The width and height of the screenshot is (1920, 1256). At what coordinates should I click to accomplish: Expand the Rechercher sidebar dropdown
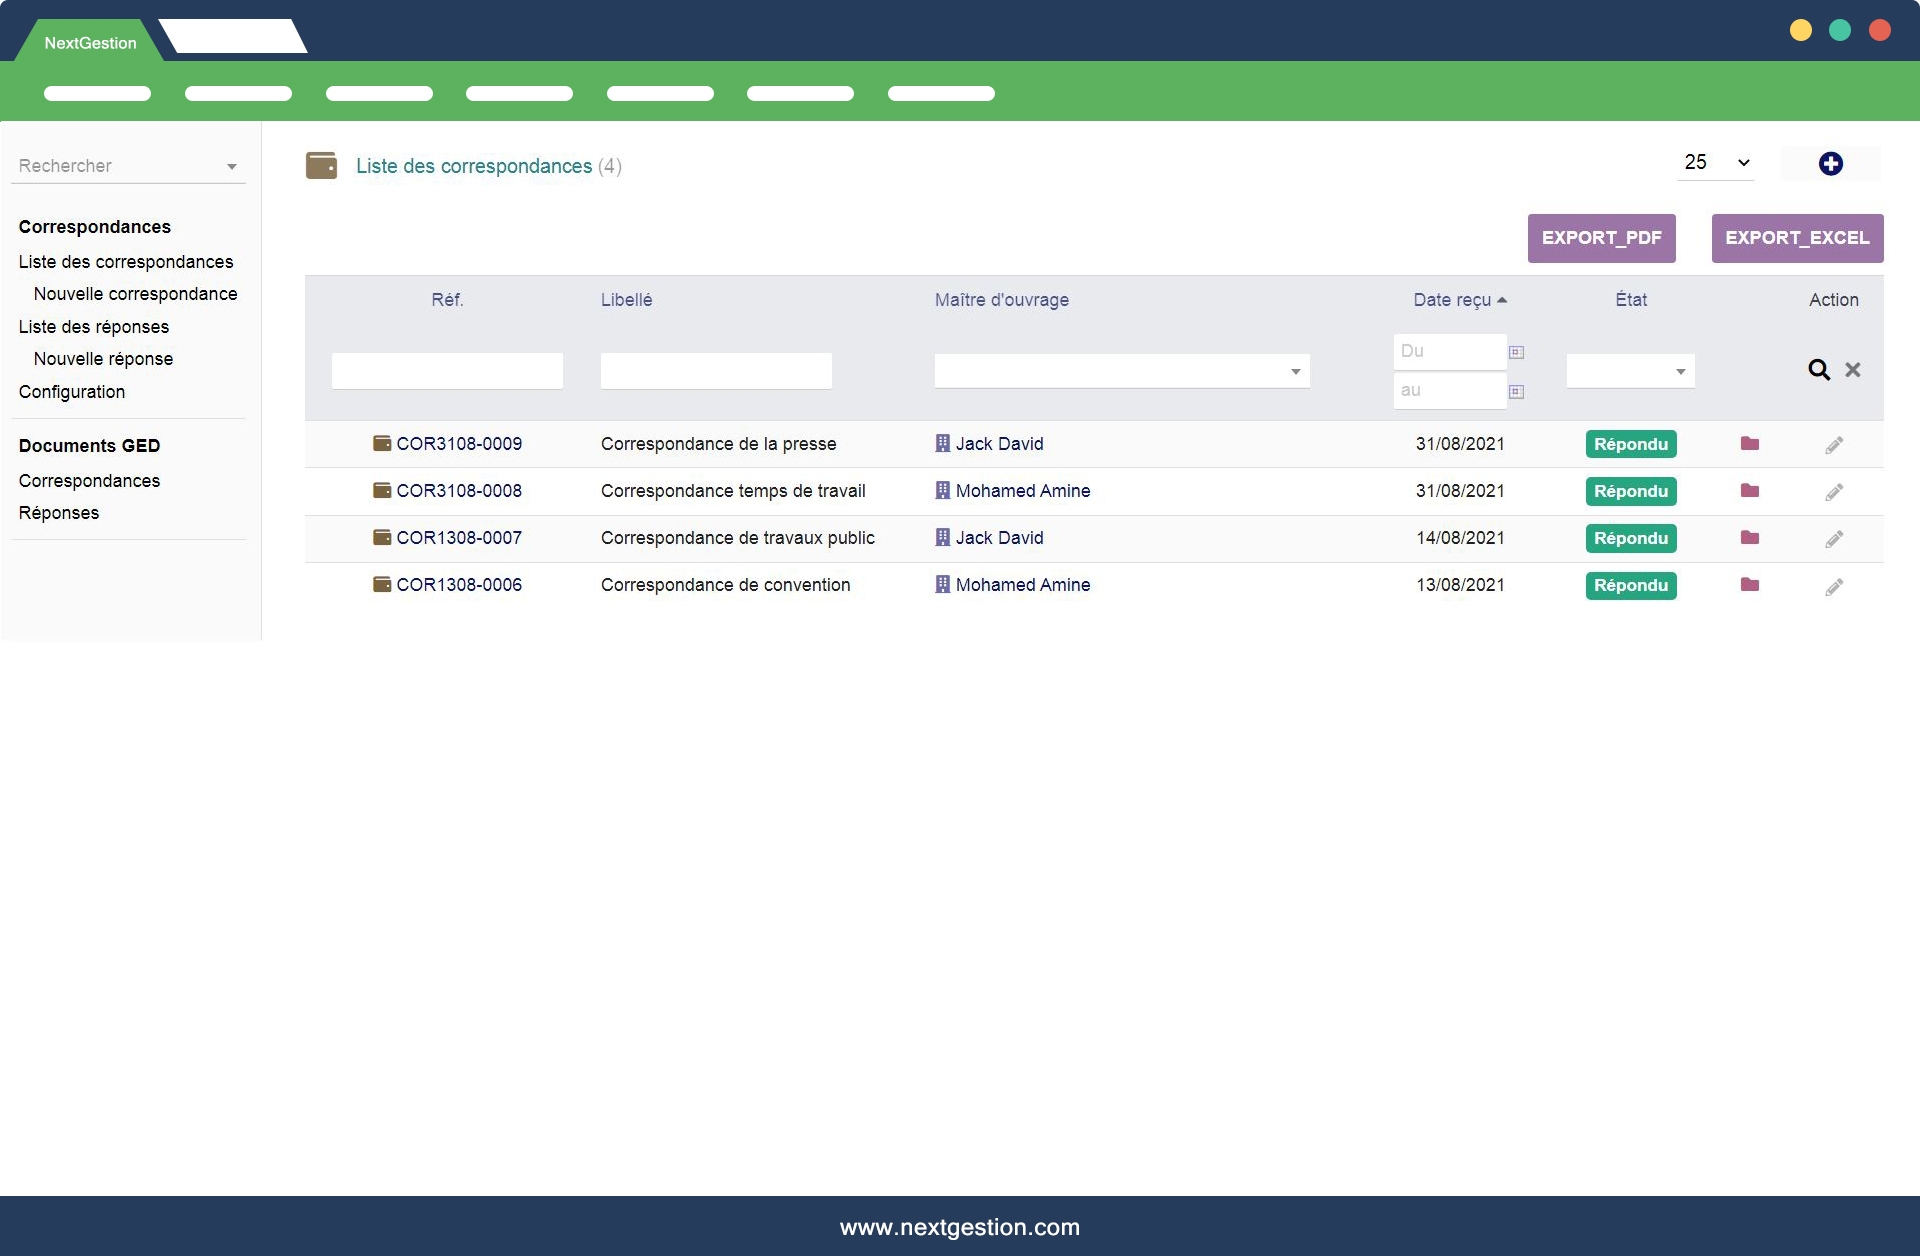[231, 167]
